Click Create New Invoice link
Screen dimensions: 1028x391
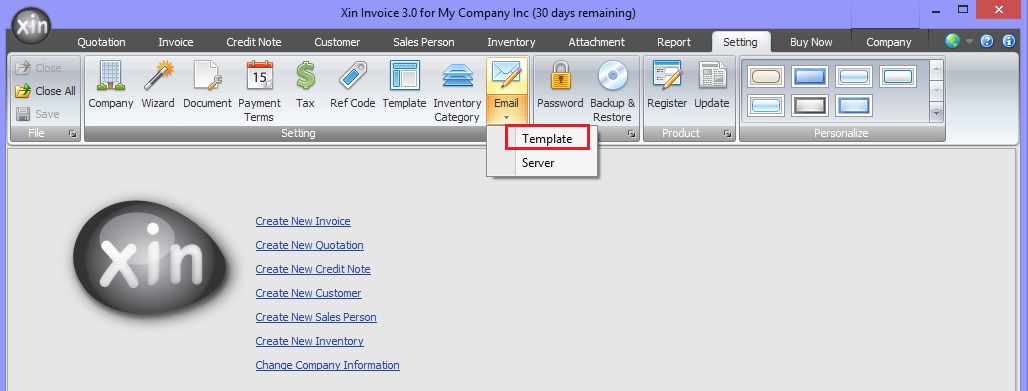tap(303, 221)
